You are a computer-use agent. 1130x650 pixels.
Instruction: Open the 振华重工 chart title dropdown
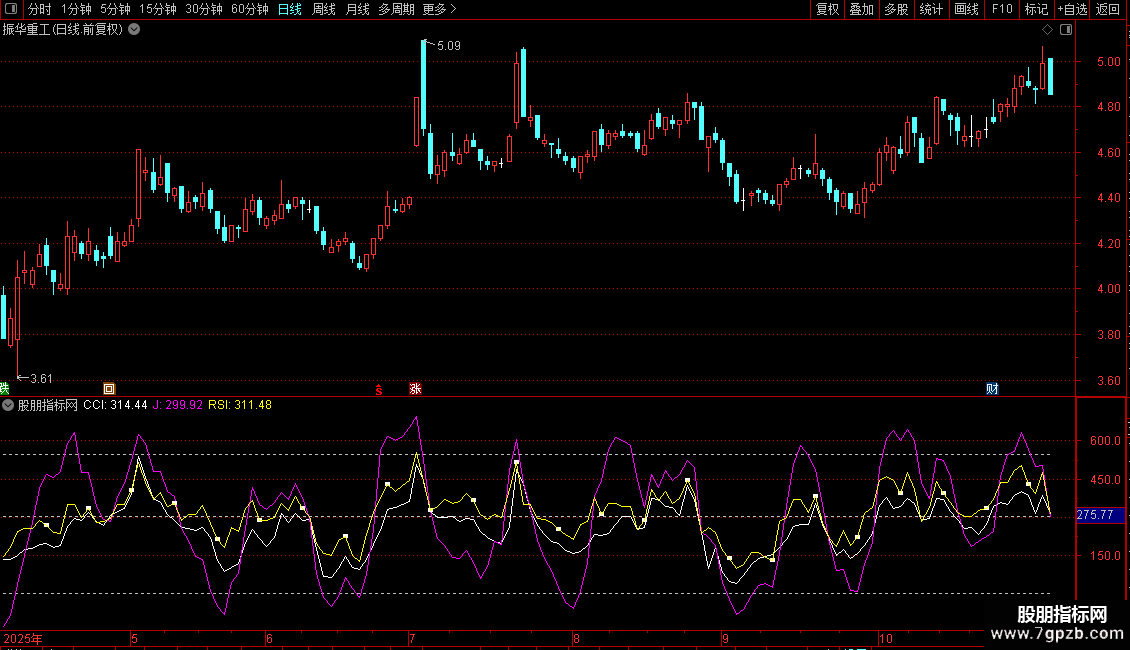134,30
